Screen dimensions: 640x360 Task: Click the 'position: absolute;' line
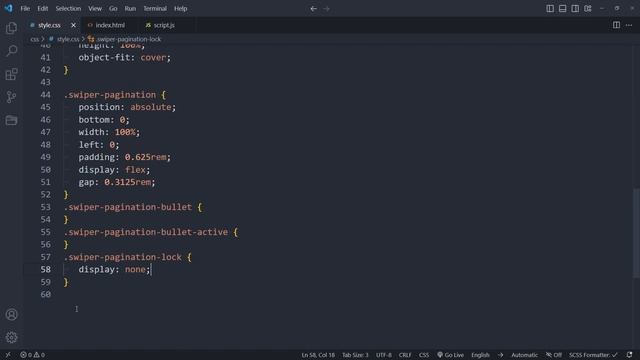[127, 107]
